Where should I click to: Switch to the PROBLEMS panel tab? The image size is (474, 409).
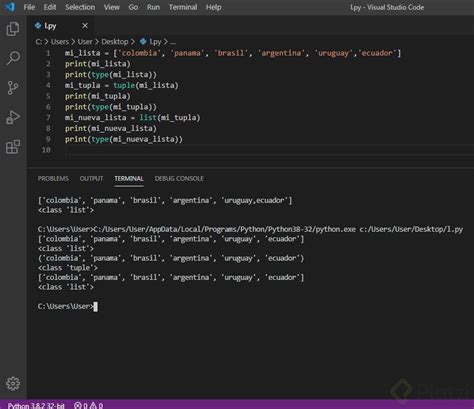pos(53,178)
